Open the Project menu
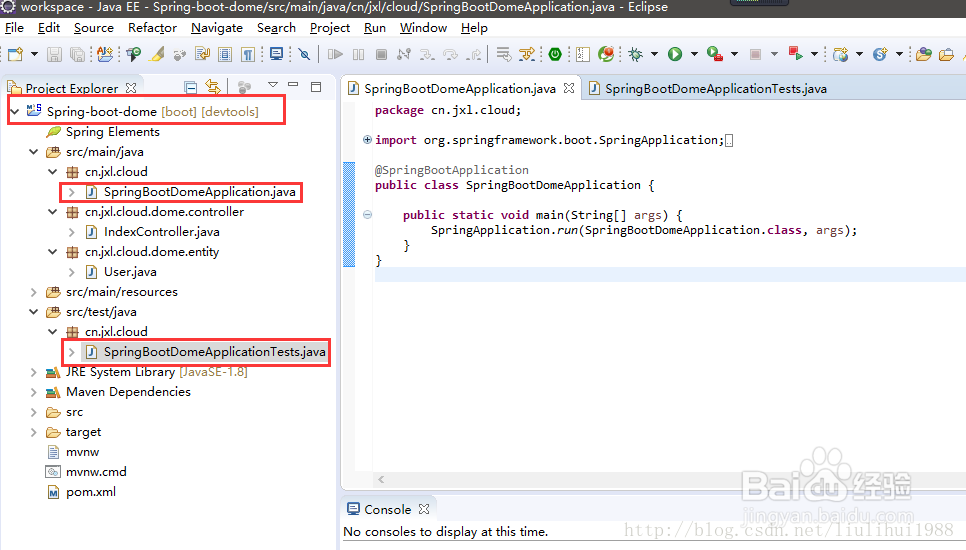Image resolution: width=966 pixels, height=550 pixels. (x=330, y=28)
